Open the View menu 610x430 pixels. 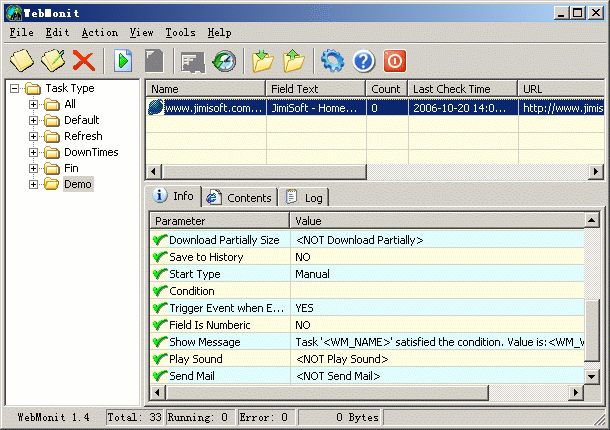tap(141, 32)
